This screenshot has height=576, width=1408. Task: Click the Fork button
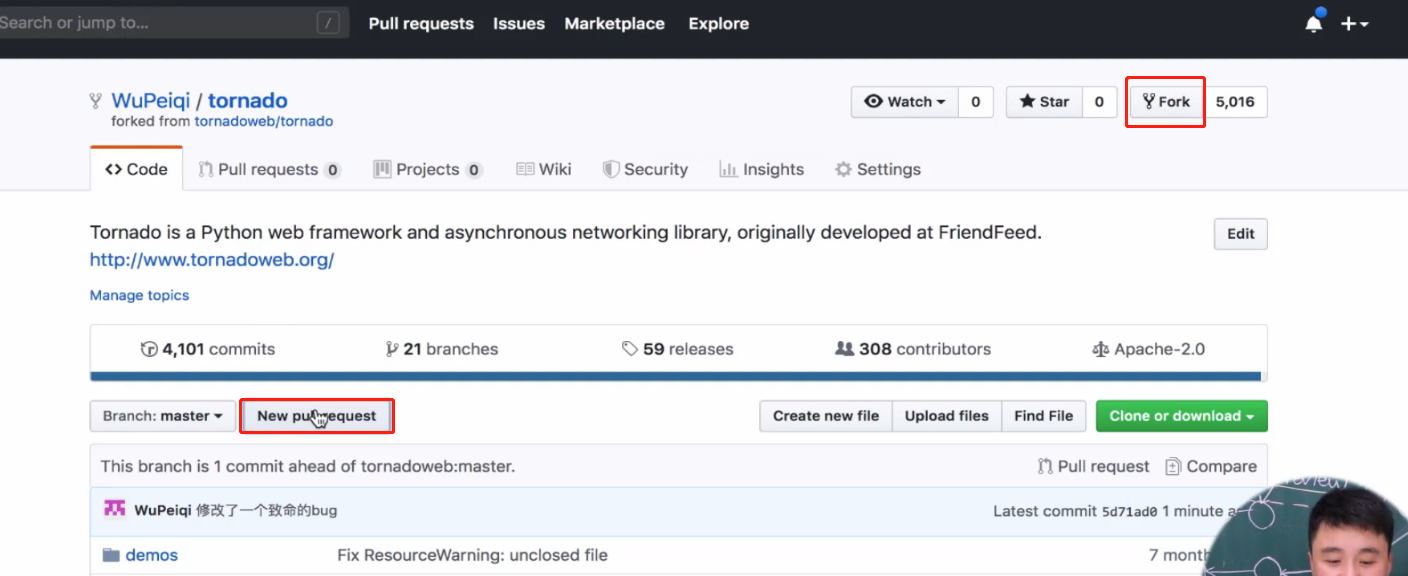tap(1166, 102)
